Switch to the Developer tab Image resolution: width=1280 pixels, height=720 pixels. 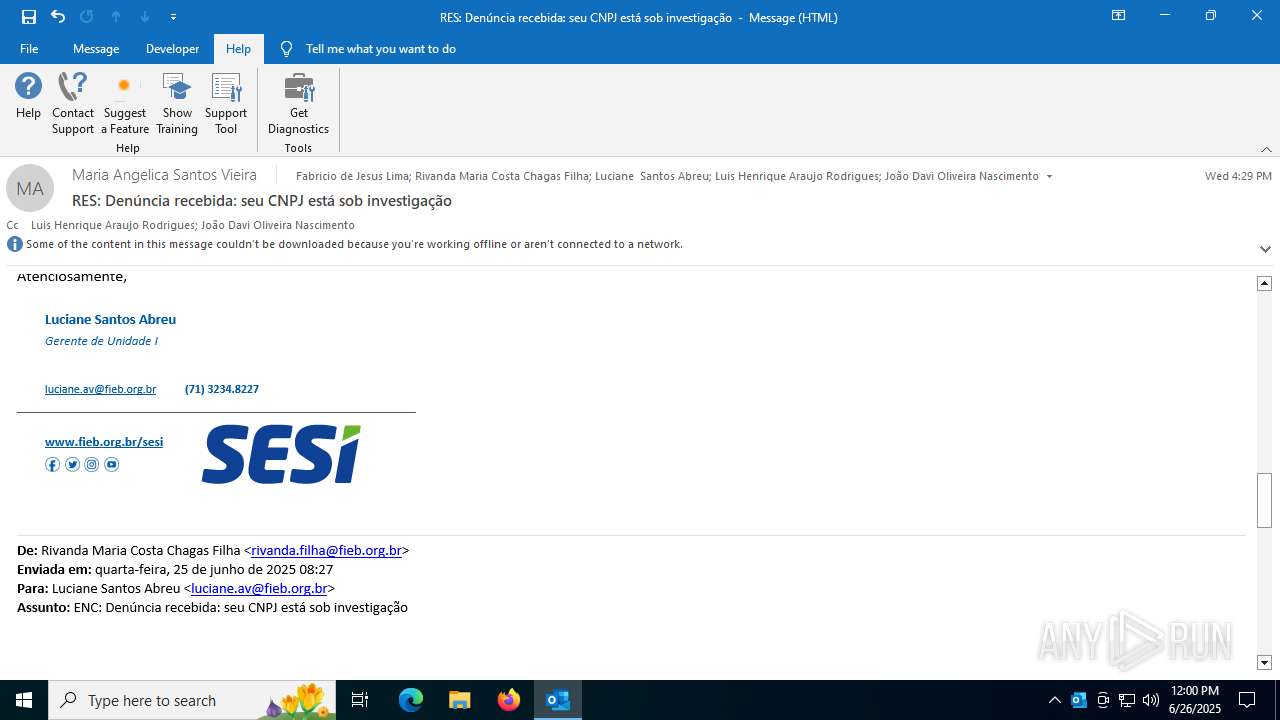(172, 49)
